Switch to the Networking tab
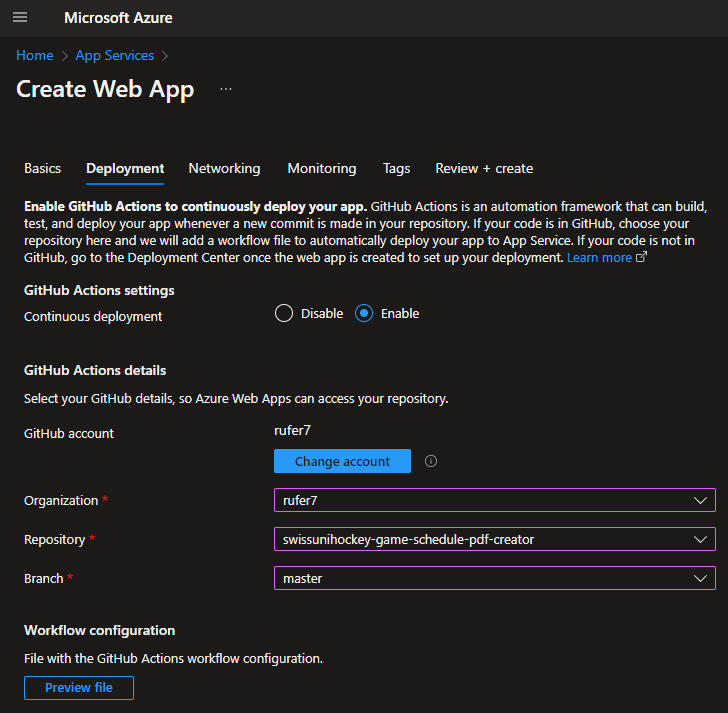The height and width of the screenshot is (713, 728). (224, 168)
